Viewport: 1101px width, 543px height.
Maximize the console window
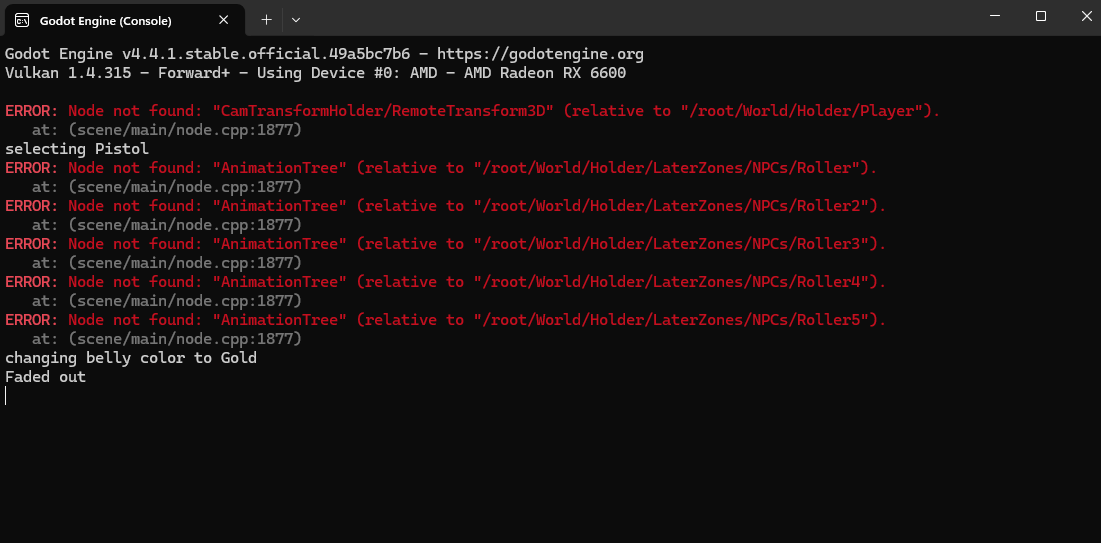tap(1041, 16)
